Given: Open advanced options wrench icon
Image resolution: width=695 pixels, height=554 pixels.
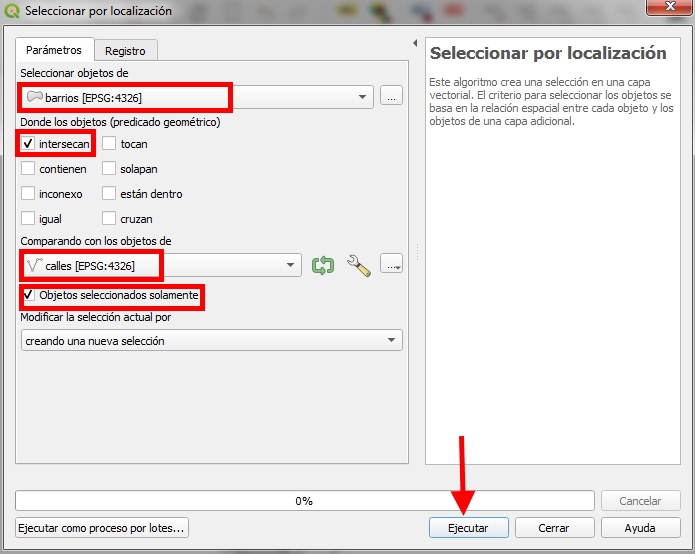Looking at the screenshot, I should pyautogui.click(x=359, y=265).
